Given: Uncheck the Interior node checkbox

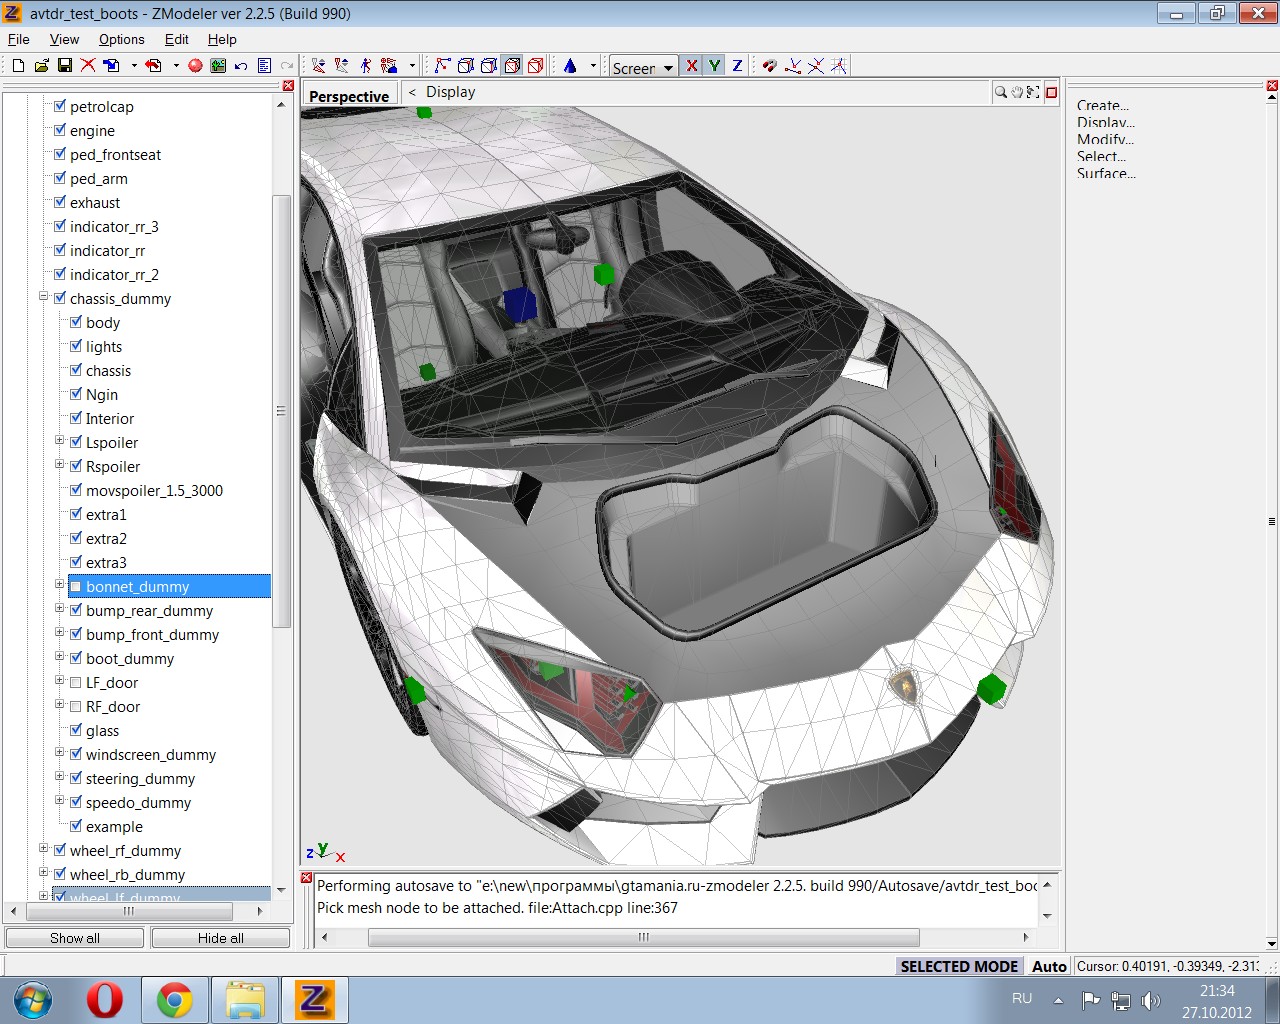Looking at the screenshot, I should point(76,418).
